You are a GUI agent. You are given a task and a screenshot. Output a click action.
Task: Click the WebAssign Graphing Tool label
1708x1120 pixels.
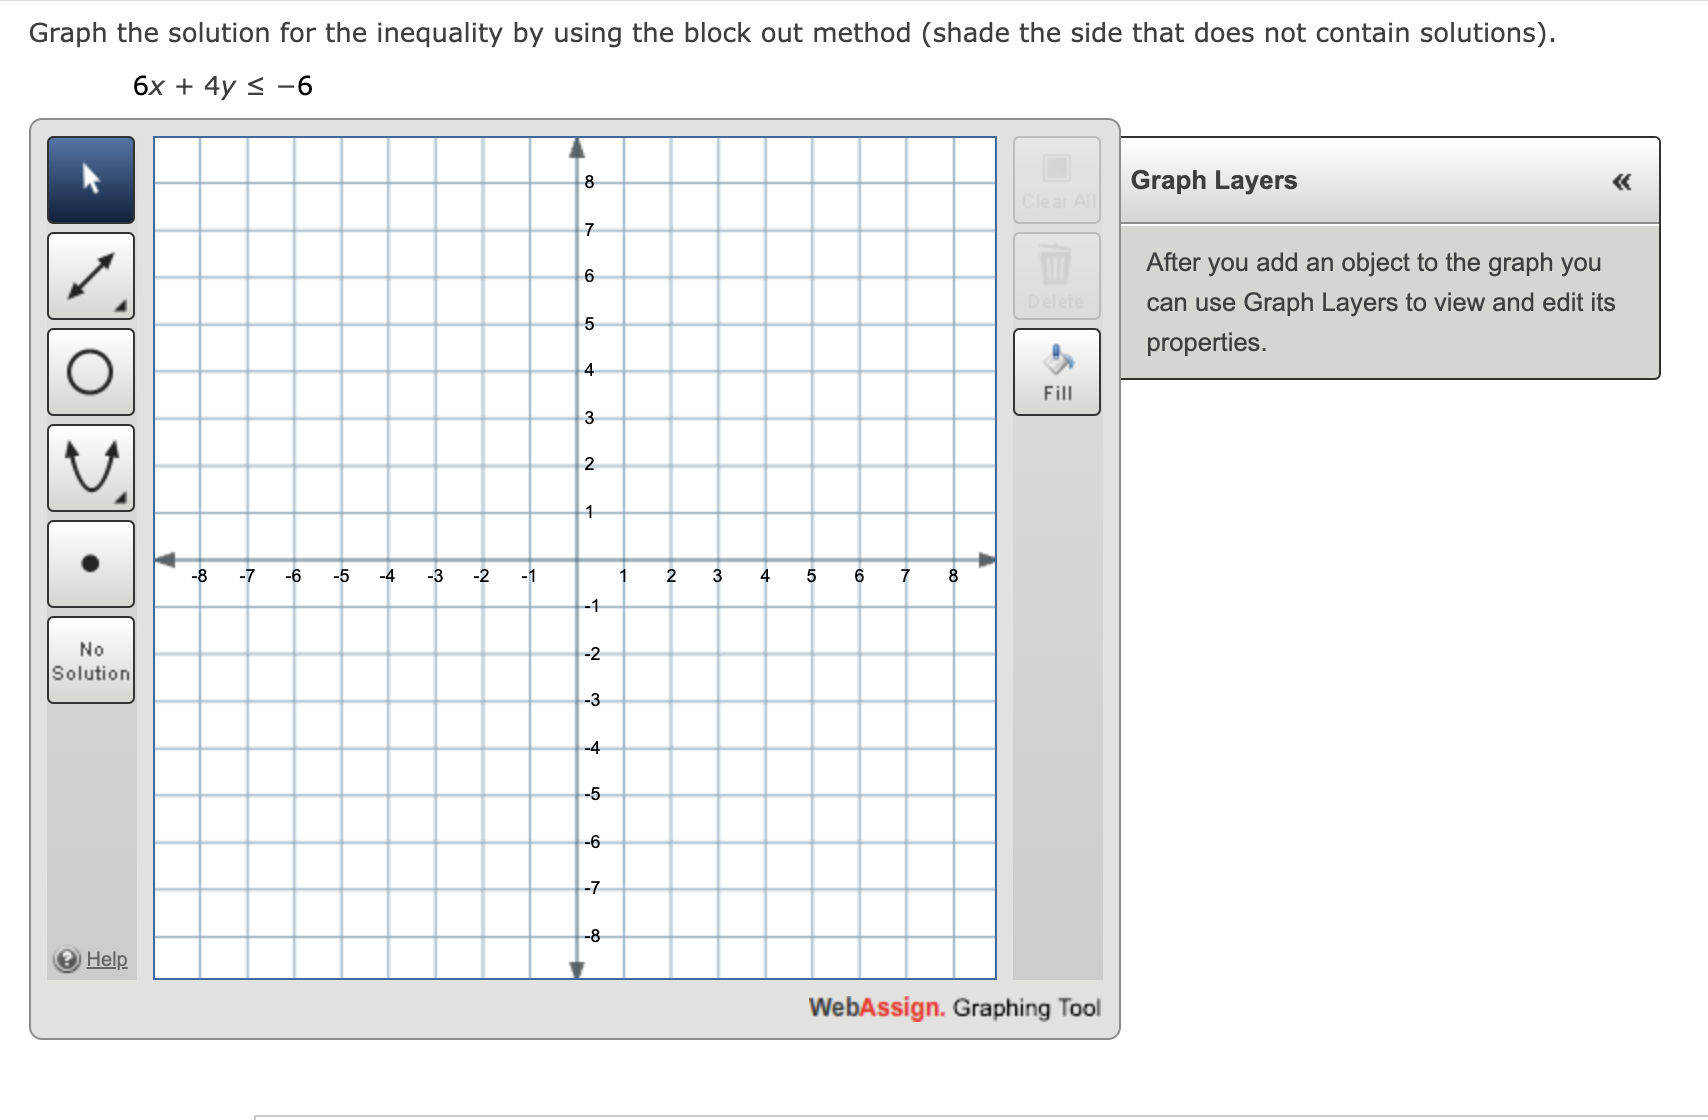955,1007
